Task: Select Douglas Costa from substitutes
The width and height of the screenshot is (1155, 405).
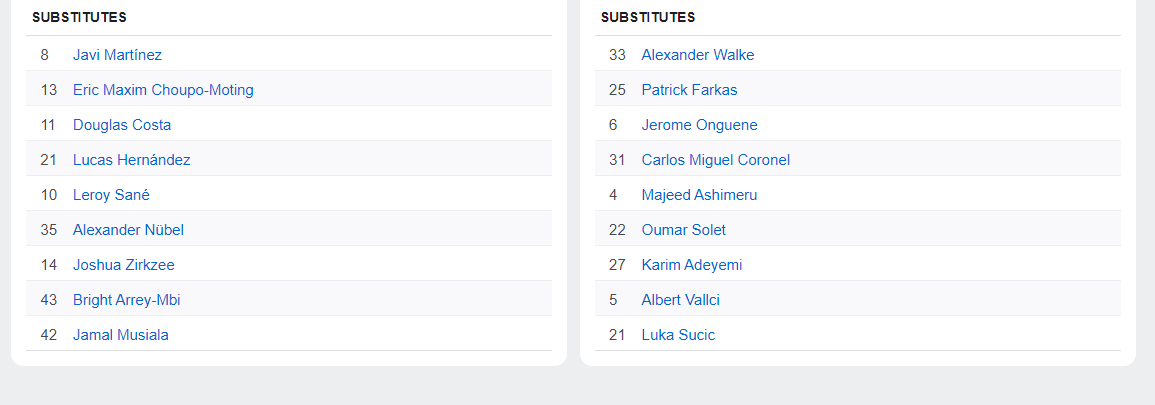Action: [122, 125]
